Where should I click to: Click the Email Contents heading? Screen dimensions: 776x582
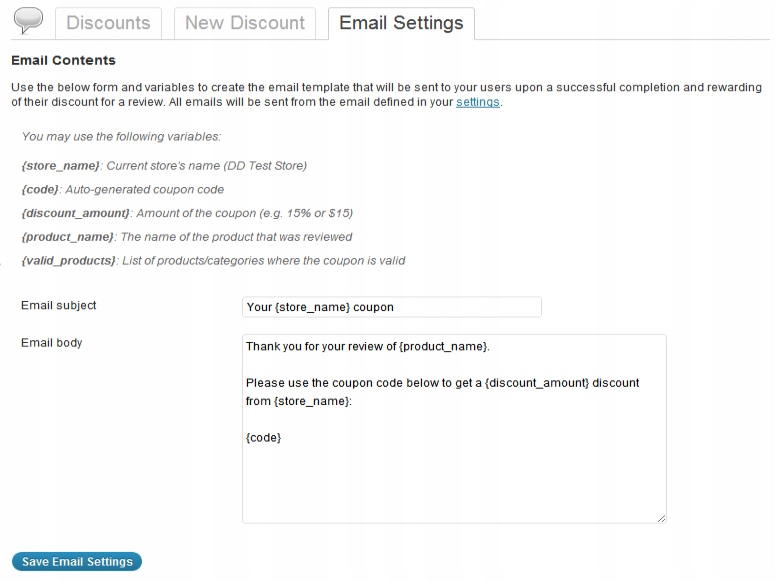pos(63,61)
